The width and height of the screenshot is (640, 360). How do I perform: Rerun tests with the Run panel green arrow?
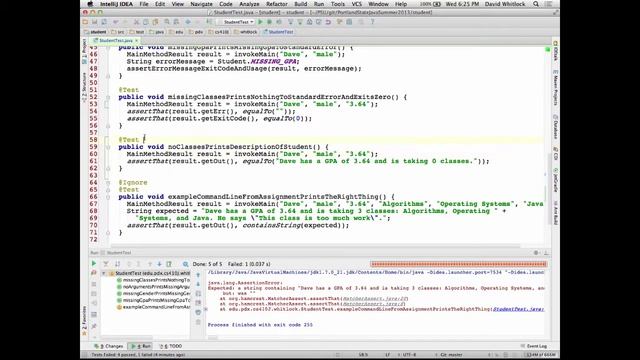pyautogui.click(x=94, y=264)
